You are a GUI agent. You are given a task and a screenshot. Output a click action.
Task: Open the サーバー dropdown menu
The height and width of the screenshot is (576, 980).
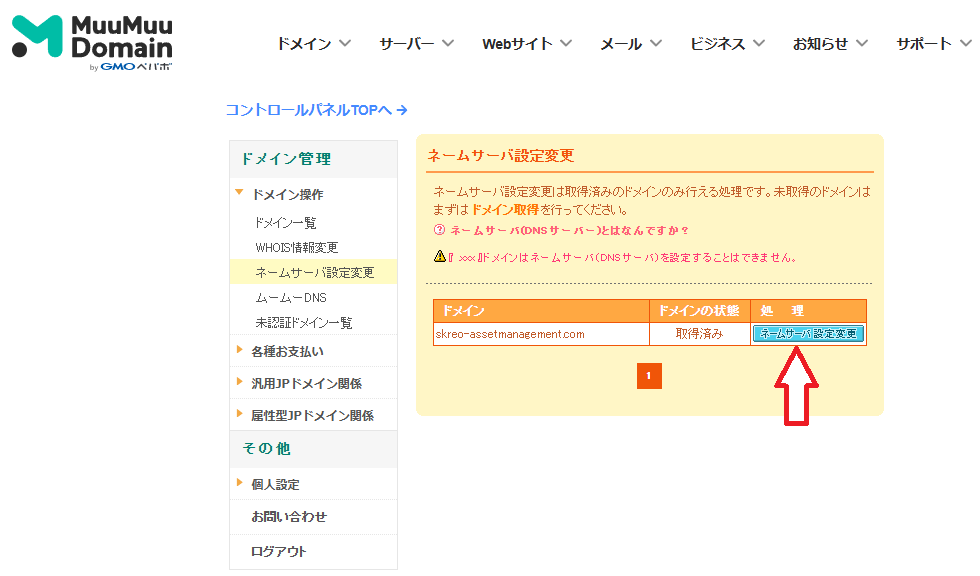[416, 44]
